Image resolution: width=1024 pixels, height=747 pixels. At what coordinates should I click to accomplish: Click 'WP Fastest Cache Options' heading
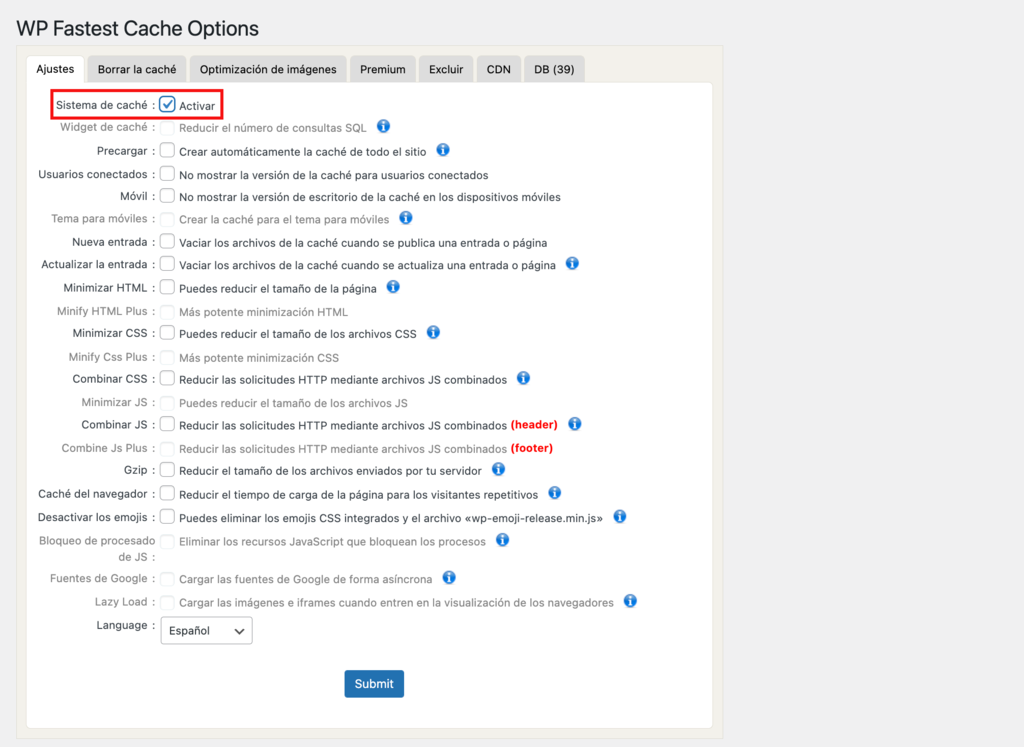pos(137,28)
